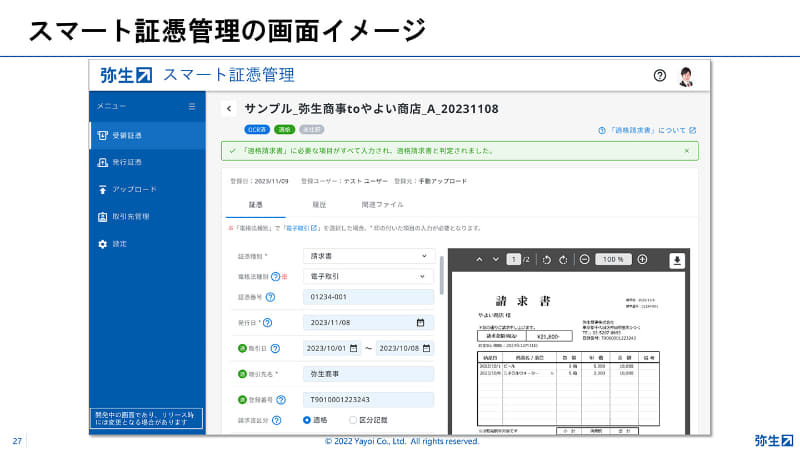800x450 pixels.
Task: Switch to the 証憑 tab
Action: (256, 205)
